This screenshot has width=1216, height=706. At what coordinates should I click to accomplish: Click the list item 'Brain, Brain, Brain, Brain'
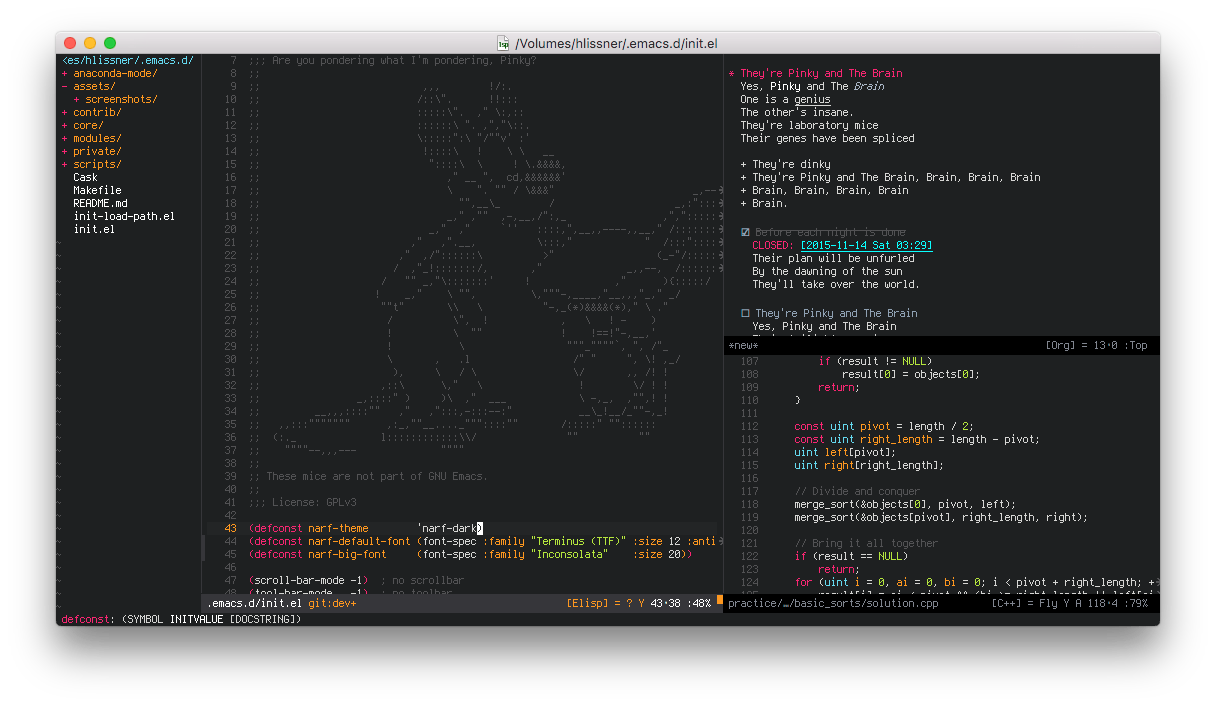click(x=830, y=190)
